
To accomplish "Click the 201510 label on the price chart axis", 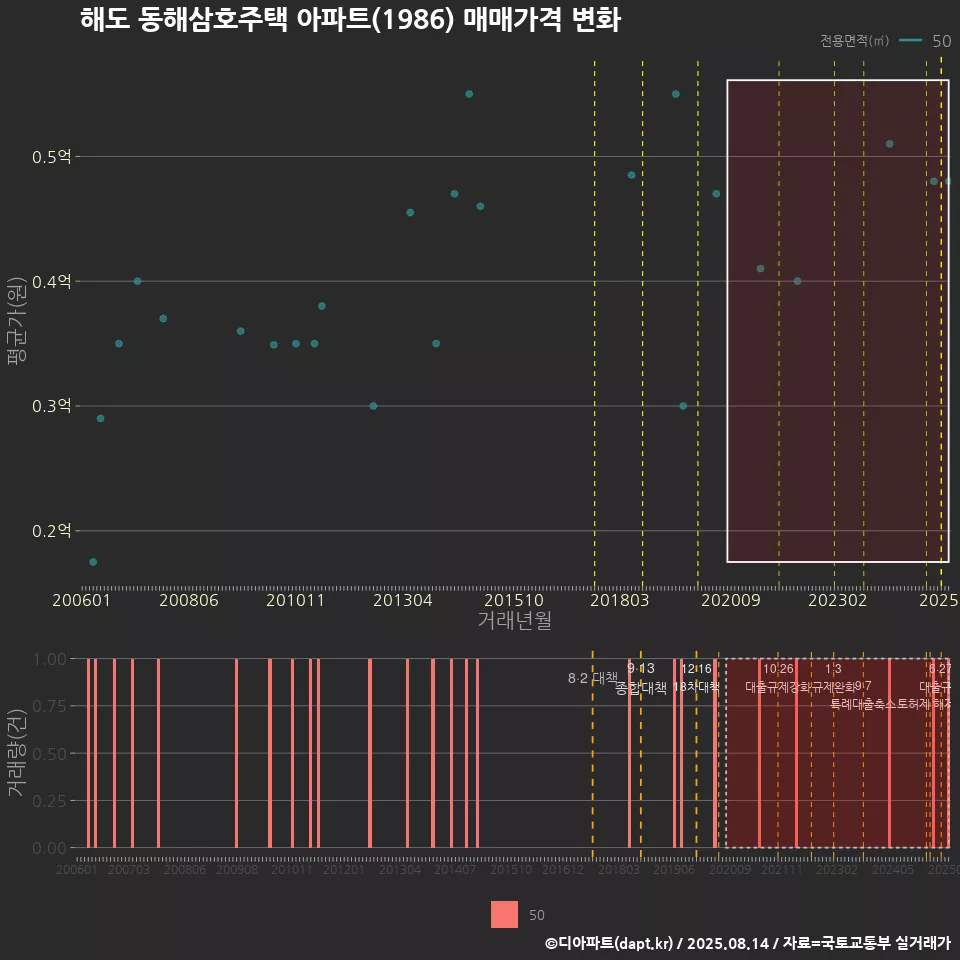I will point(514,600).
